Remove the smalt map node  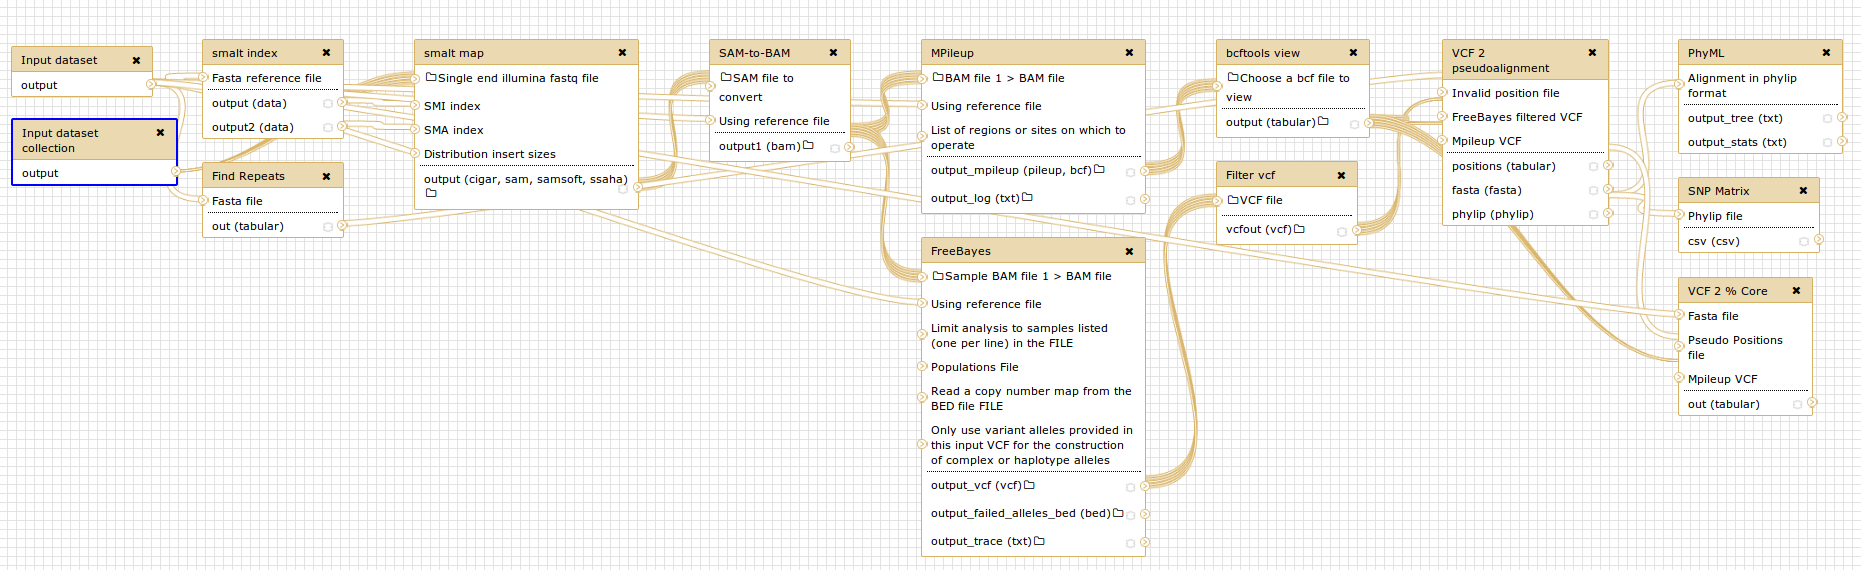622,53
